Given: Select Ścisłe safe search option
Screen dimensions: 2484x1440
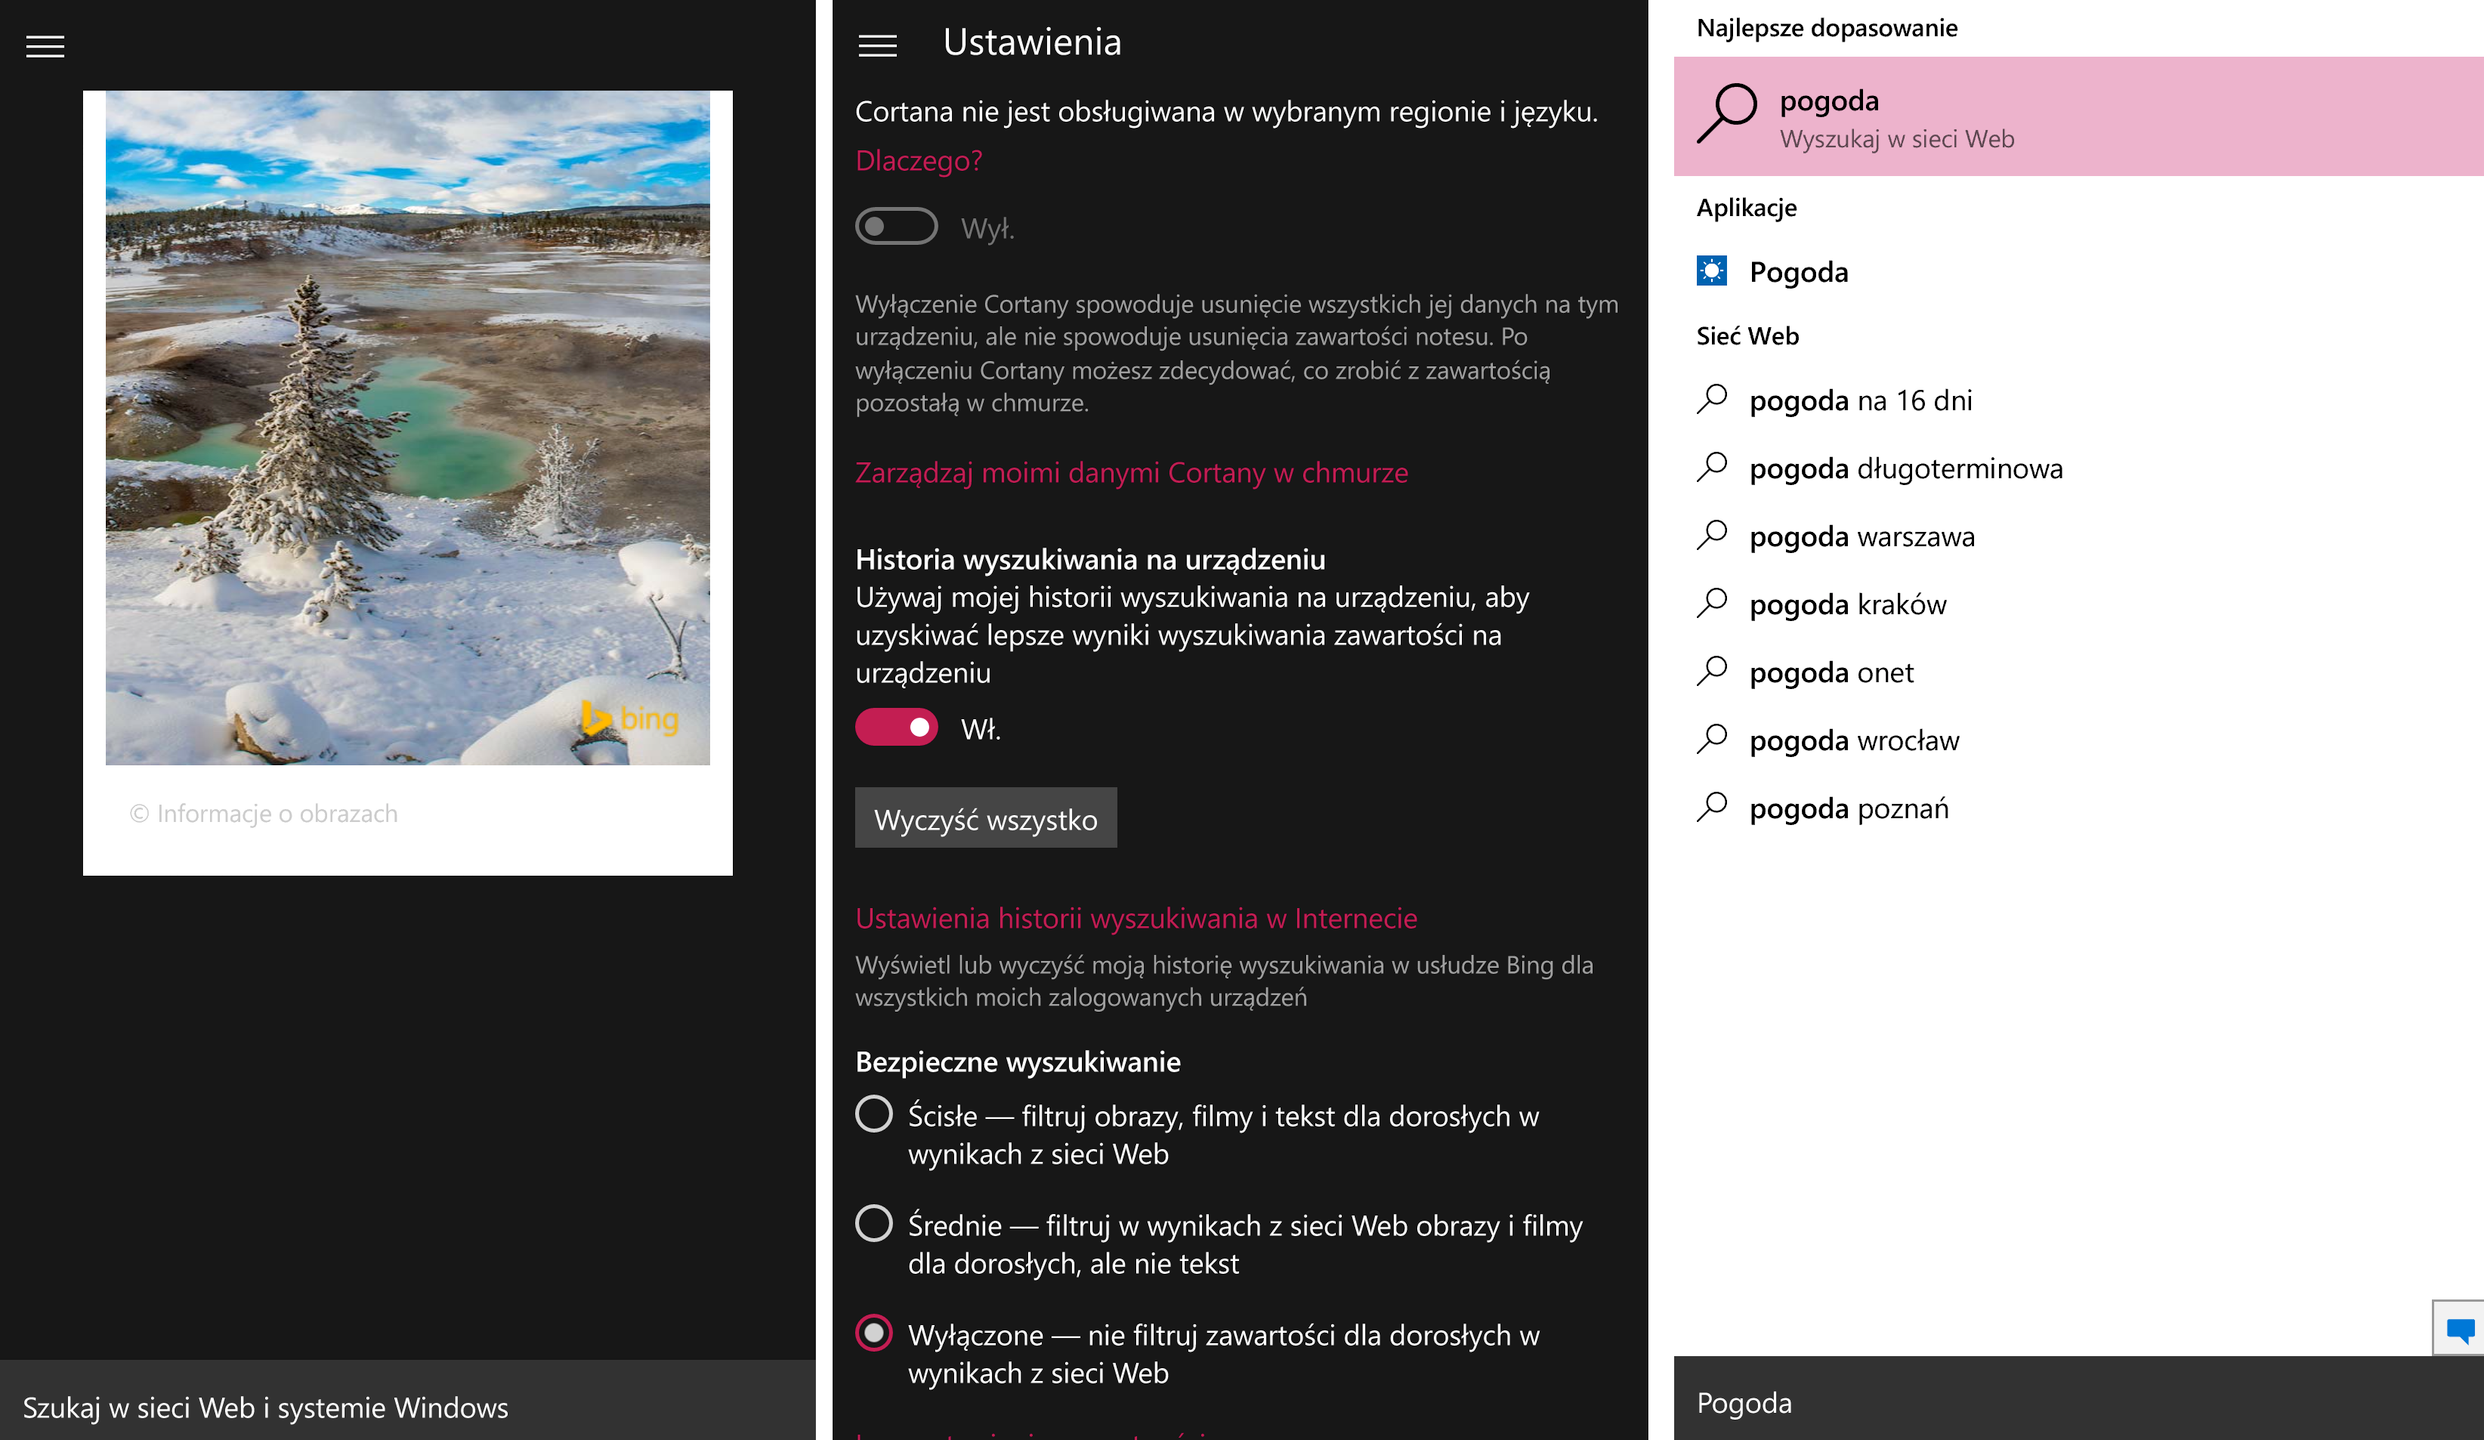Looking at the screenshot, I should coord(874,1114).
